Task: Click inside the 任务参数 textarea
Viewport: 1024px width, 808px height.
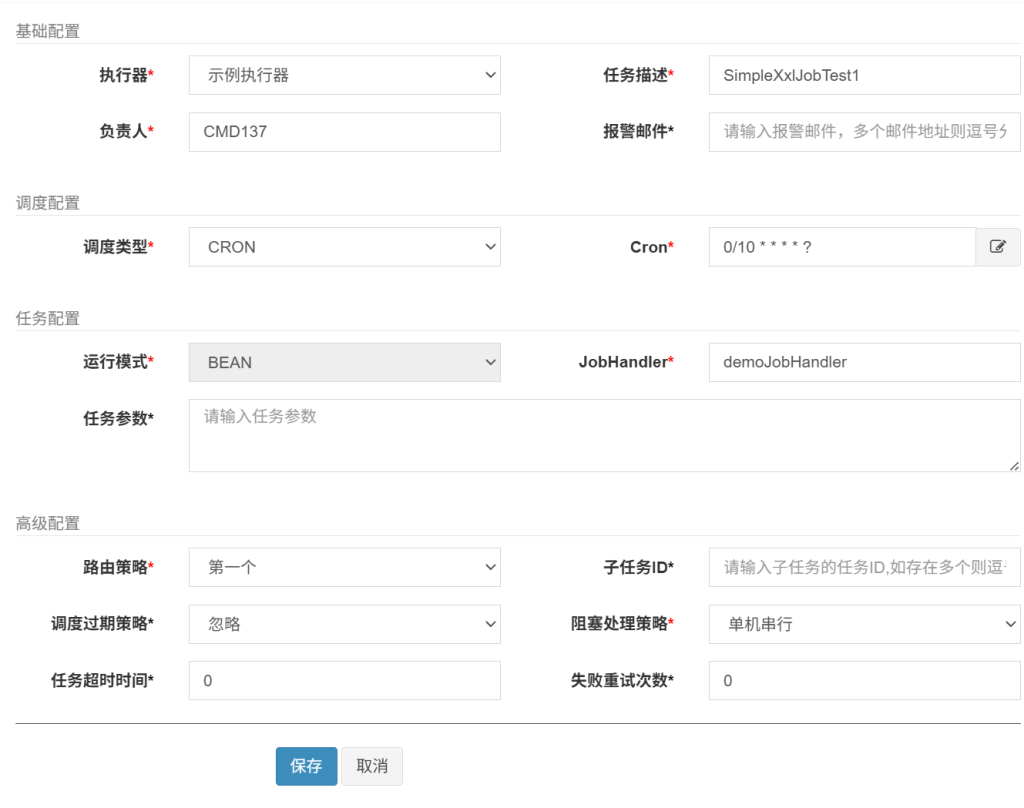Action: [604, 436]
